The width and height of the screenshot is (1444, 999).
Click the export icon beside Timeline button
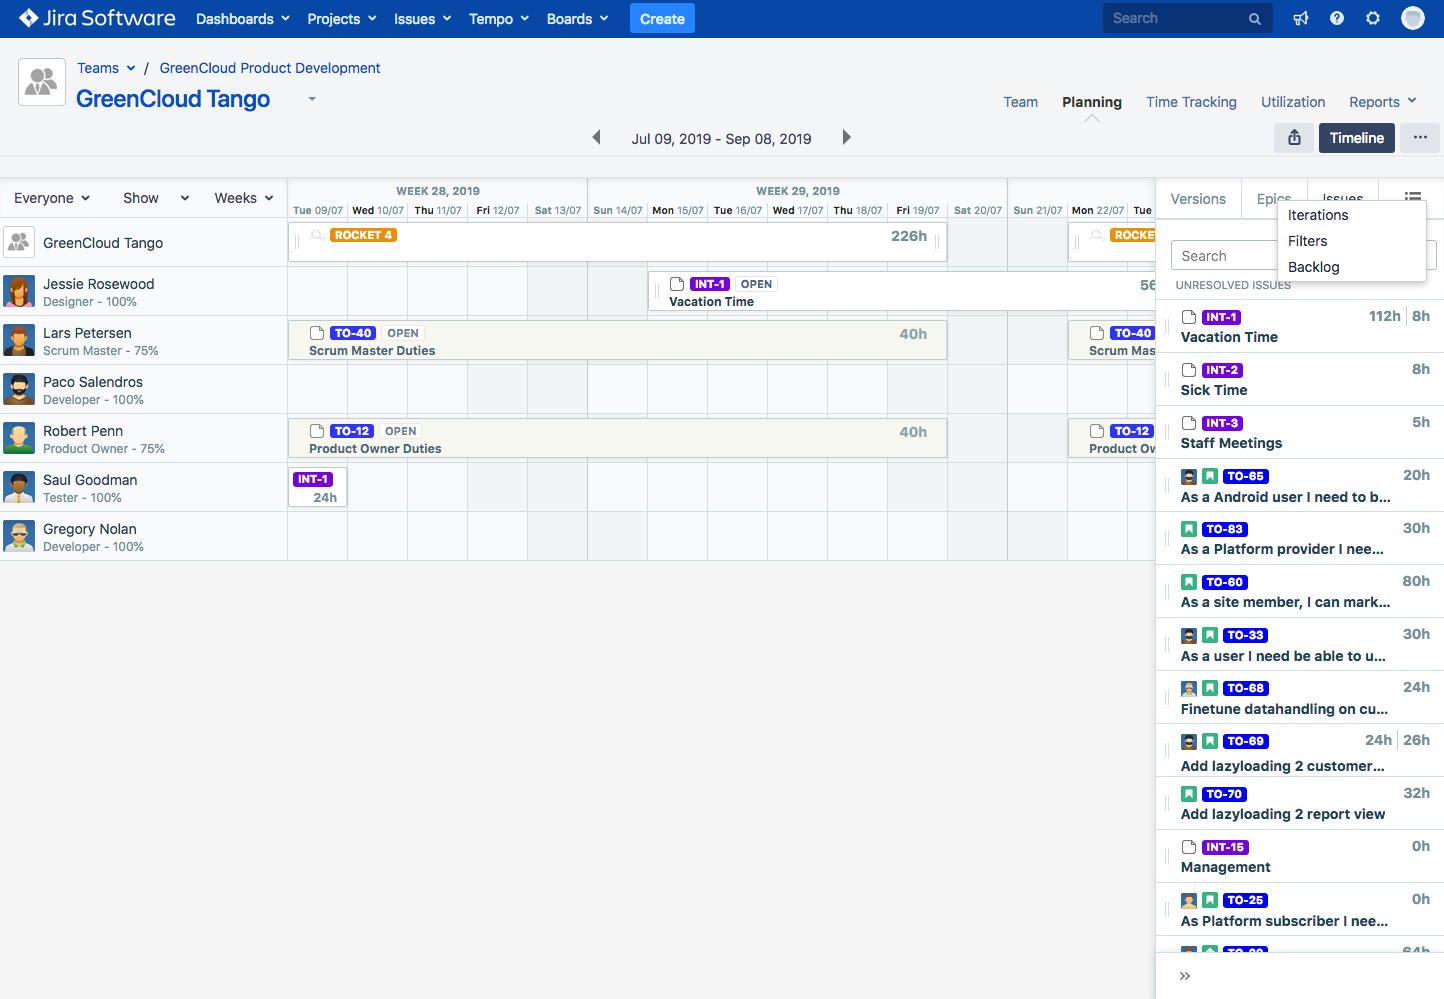[1293, 137]
